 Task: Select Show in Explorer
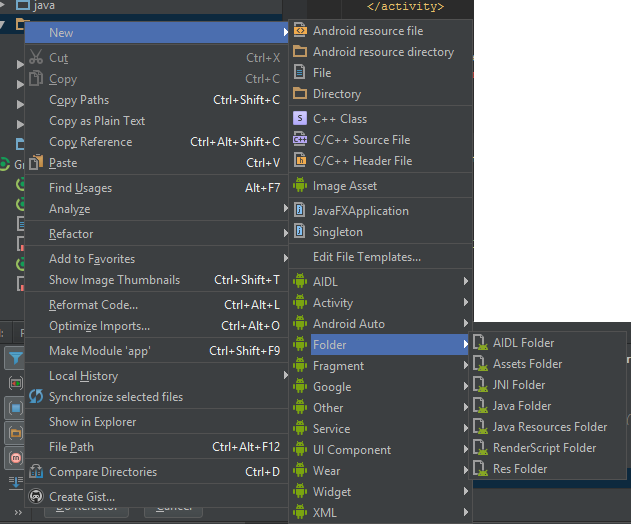157,421
